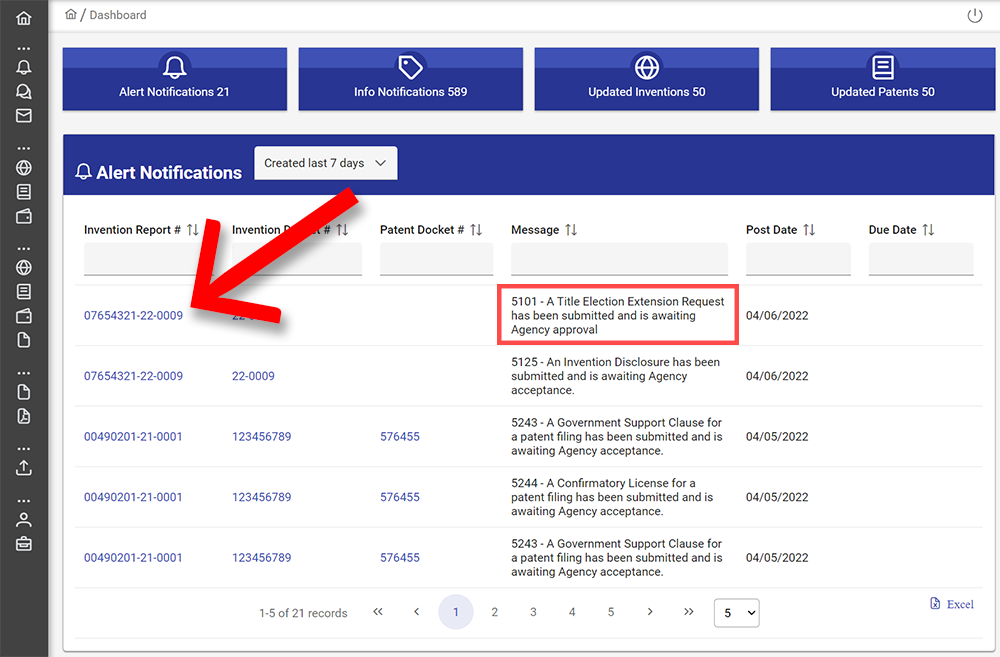Open the Home icon in the dark sidebar
Viewport: 1000px width, 657px height.
(x=24, y=18)
